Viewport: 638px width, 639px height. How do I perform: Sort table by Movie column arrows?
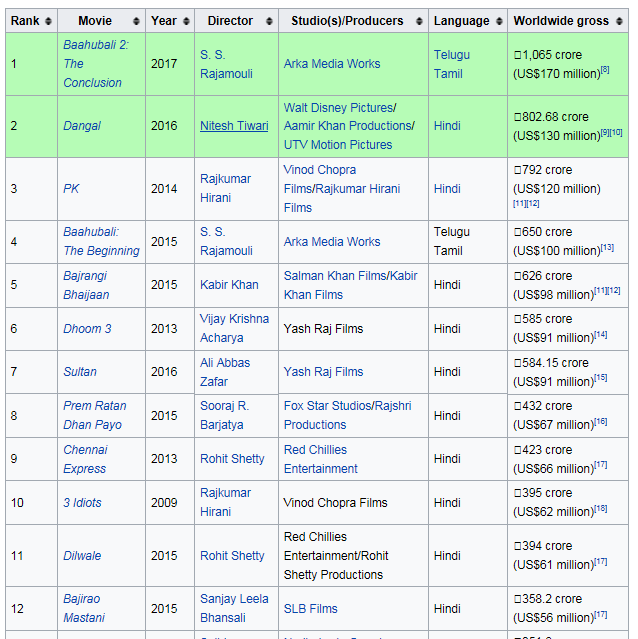tap(136, 21)
